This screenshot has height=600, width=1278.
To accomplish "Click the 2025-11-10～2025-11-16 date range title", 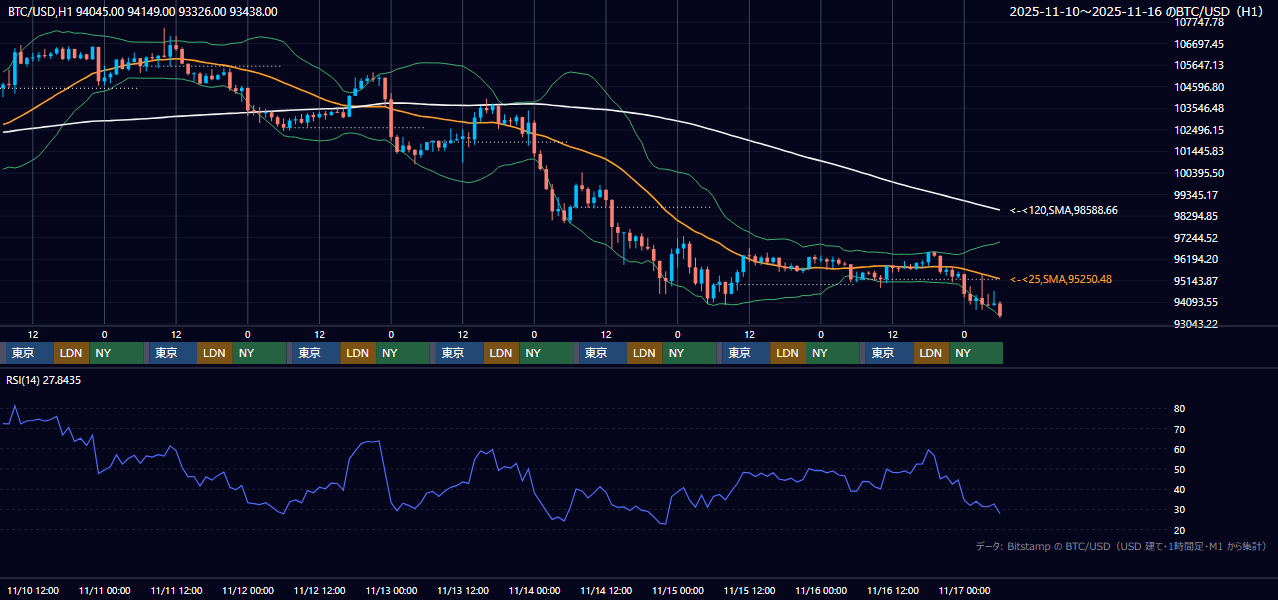I will (1137, 11).
